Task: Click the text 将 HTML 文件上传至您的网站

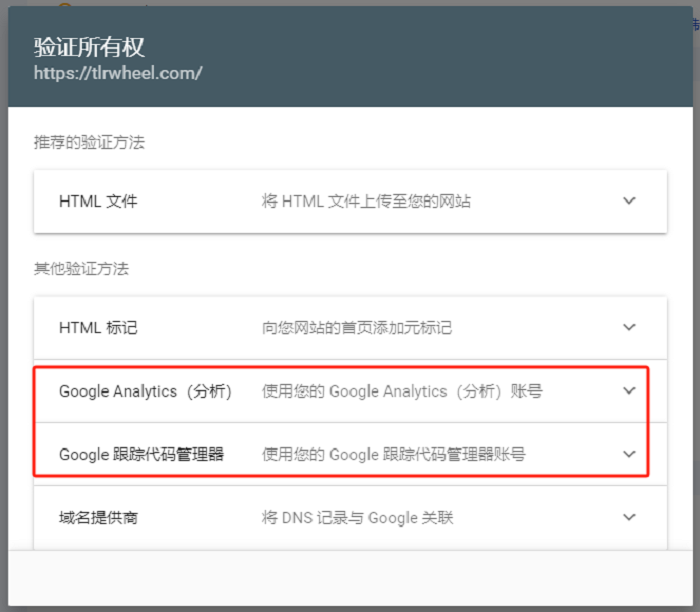Action: (x=366, y=201)
